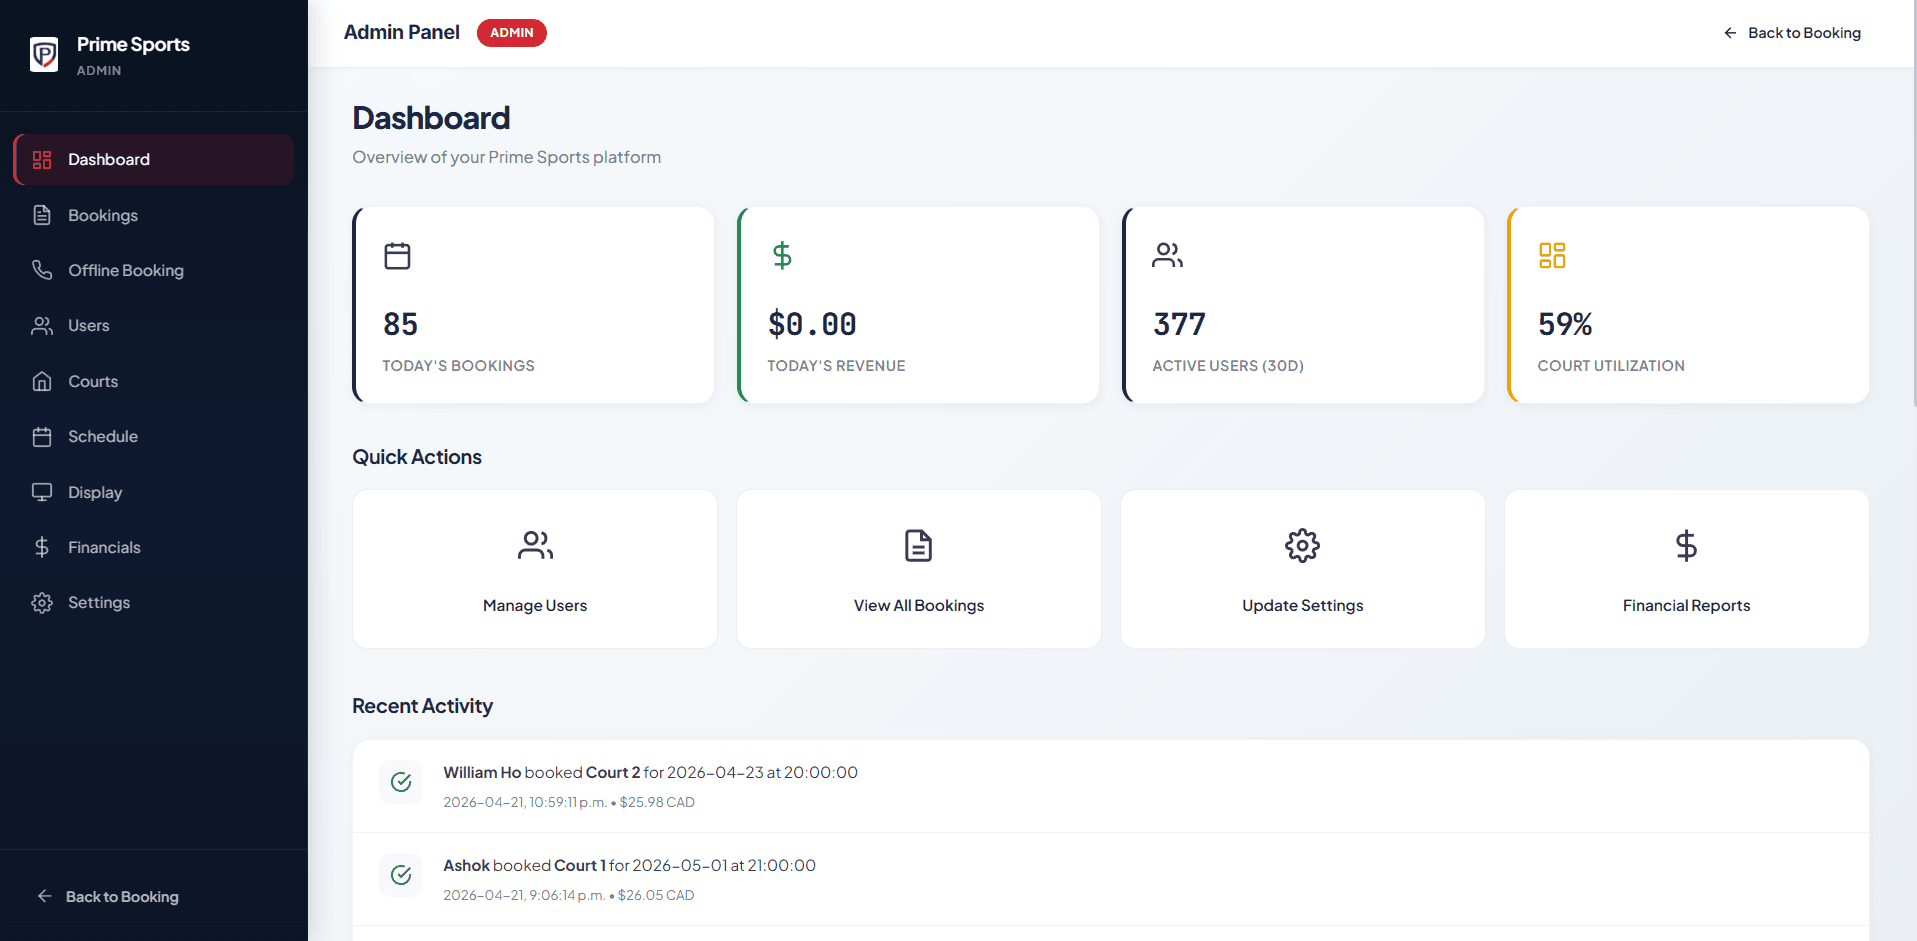Click the 85 Today's Bookings value
This screenshot has height=941, width=1917.
click(401, 324)
